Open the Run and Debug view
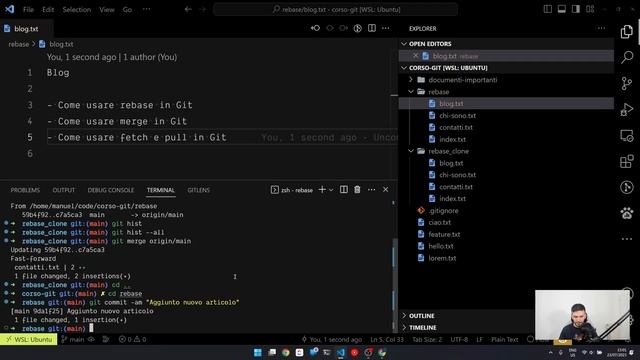Screen dimensions: 640x360 click(x=627, y=109)
